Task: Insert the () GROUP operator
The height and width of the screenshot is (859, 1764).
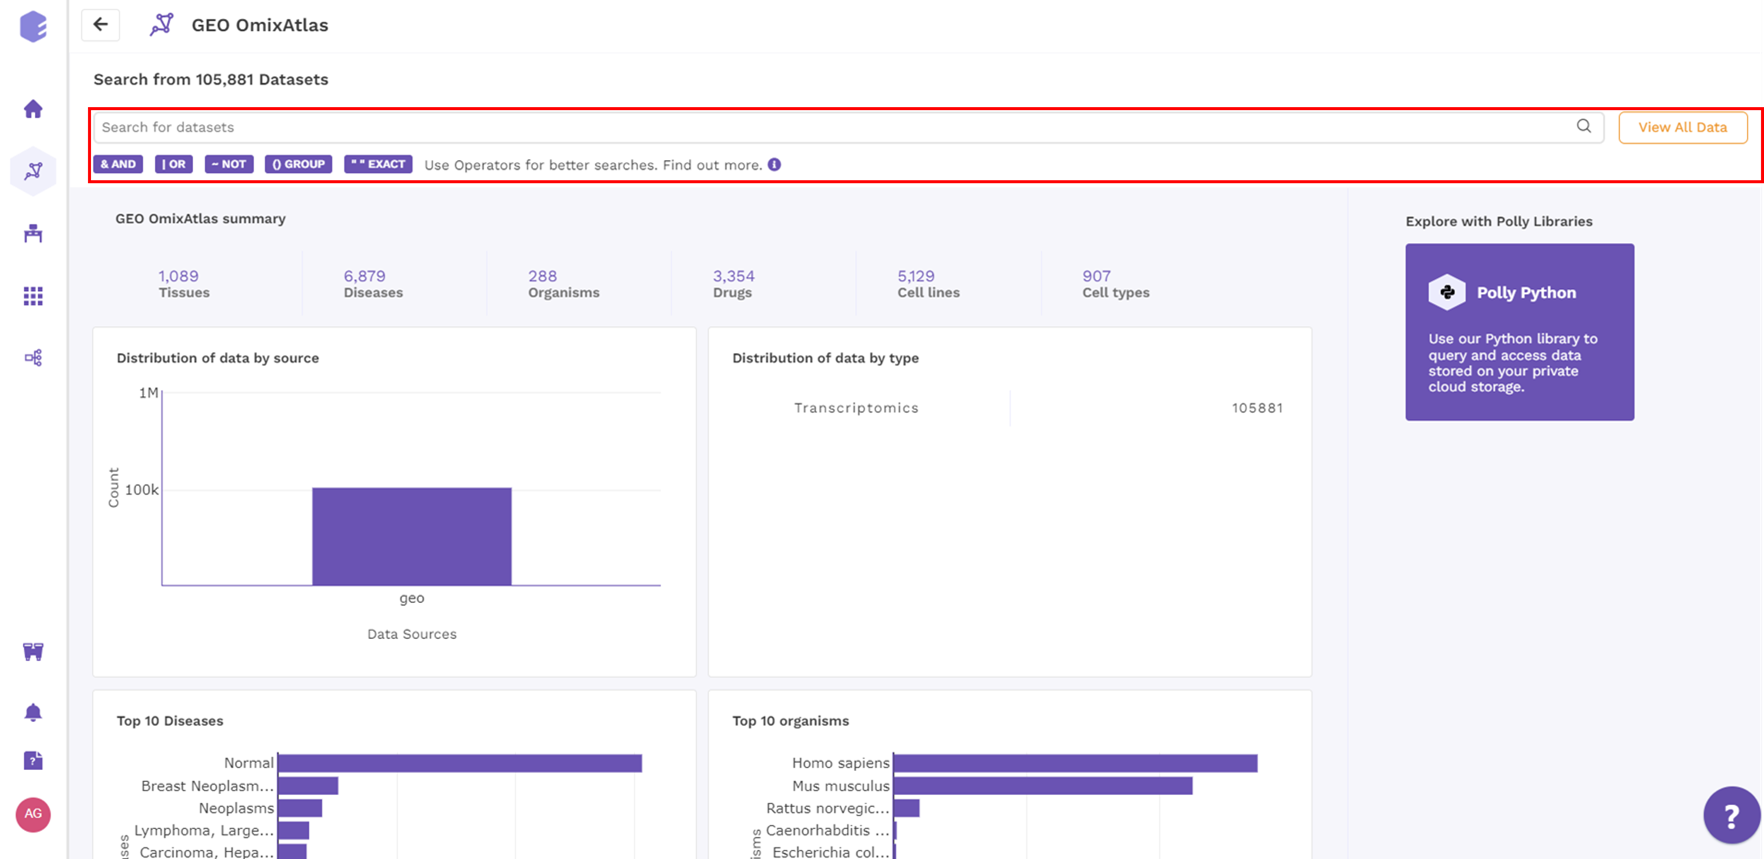Action: pyautogui.click(x=298, y=164)
